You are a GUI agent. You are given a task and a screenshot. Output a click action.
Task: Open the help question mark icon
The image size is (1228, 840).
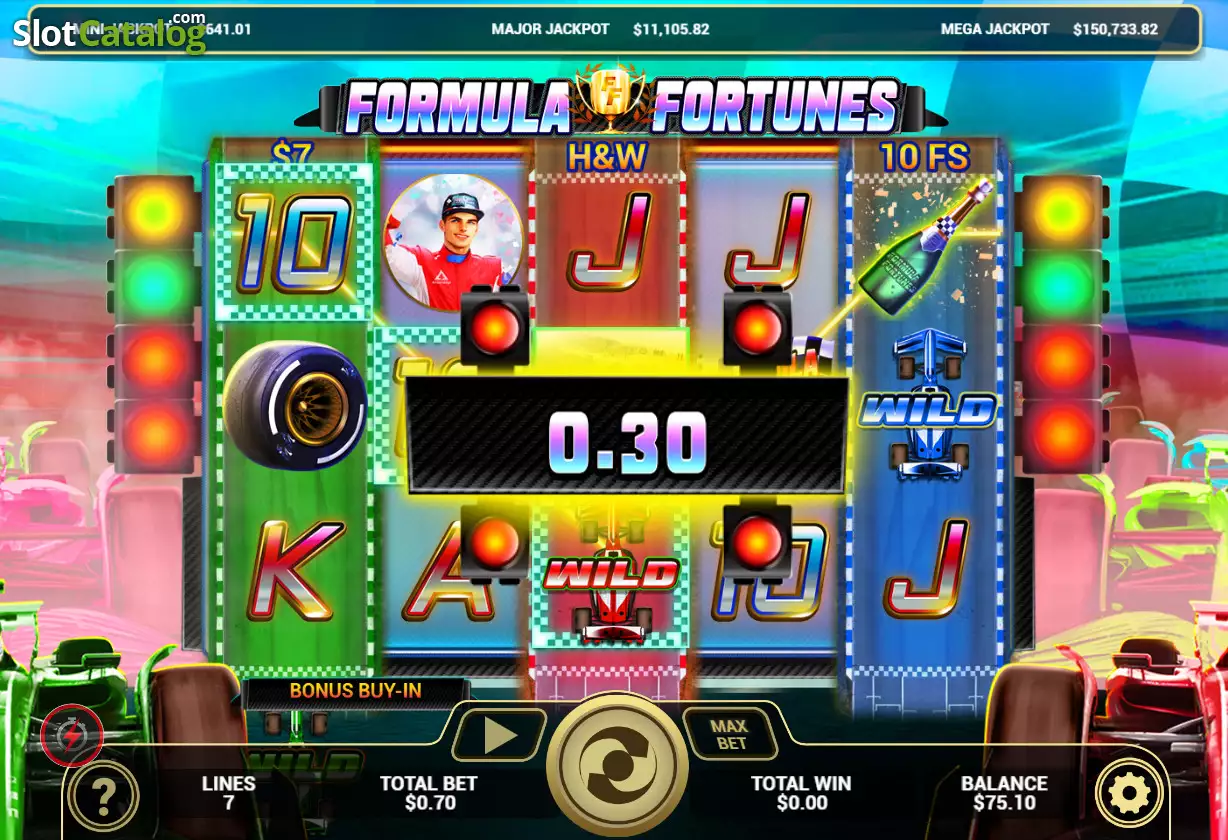coord(103,795)
